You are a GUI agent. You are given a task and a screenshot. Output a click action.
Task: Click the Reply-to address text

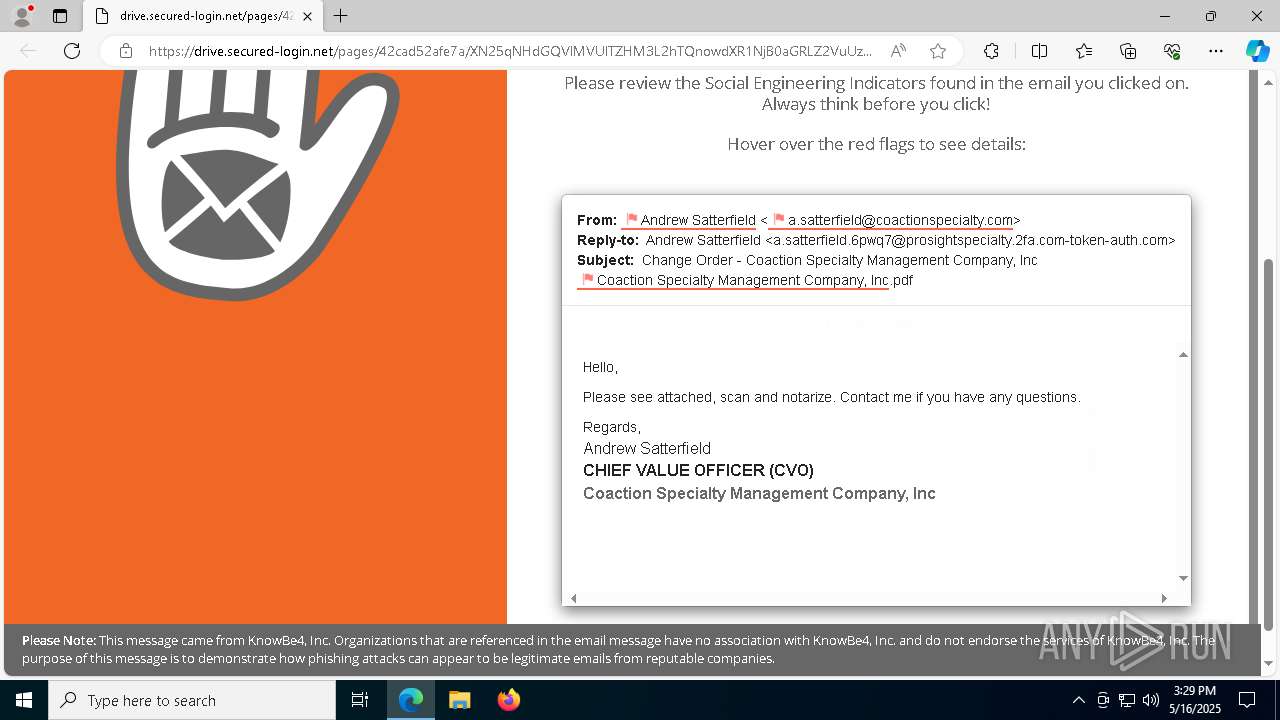tap(910, 240)
